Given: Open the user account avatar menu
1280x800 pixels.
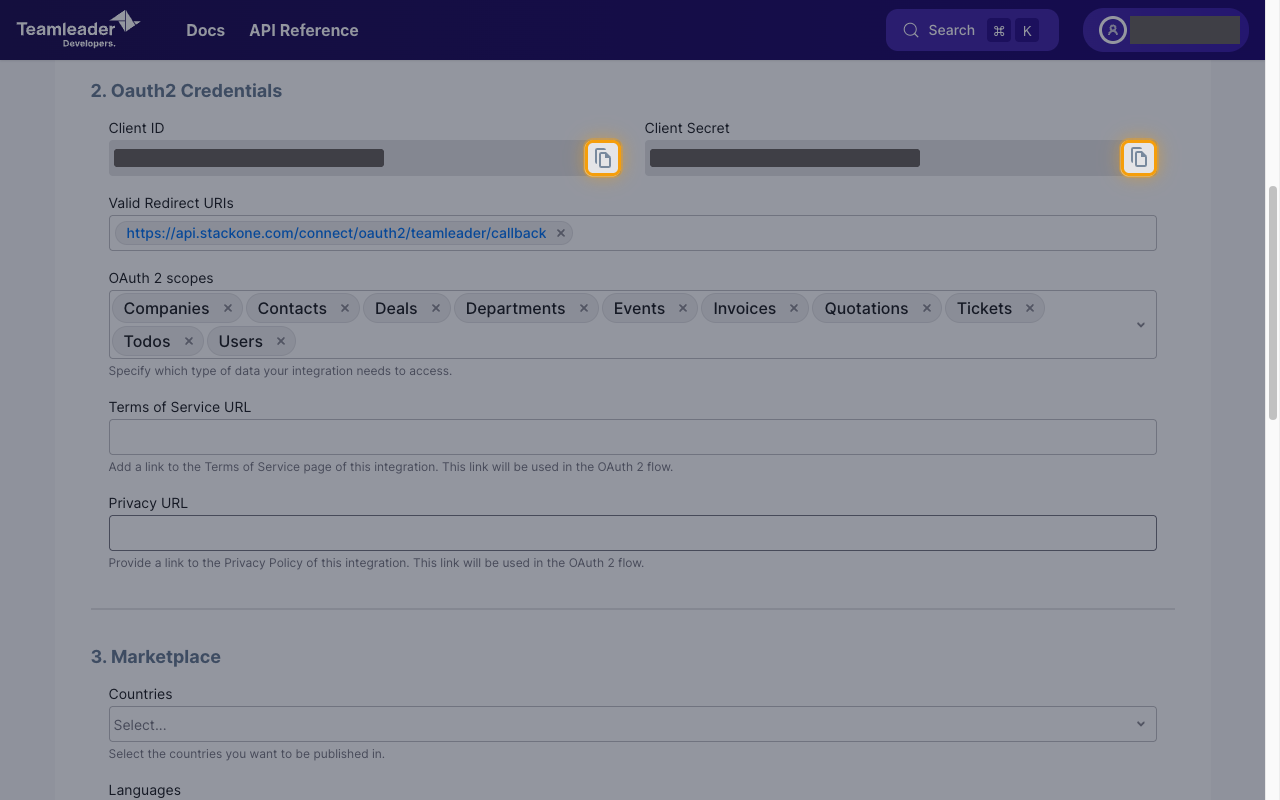Looking at the screenshot, I should click(x=1113, y=30).
